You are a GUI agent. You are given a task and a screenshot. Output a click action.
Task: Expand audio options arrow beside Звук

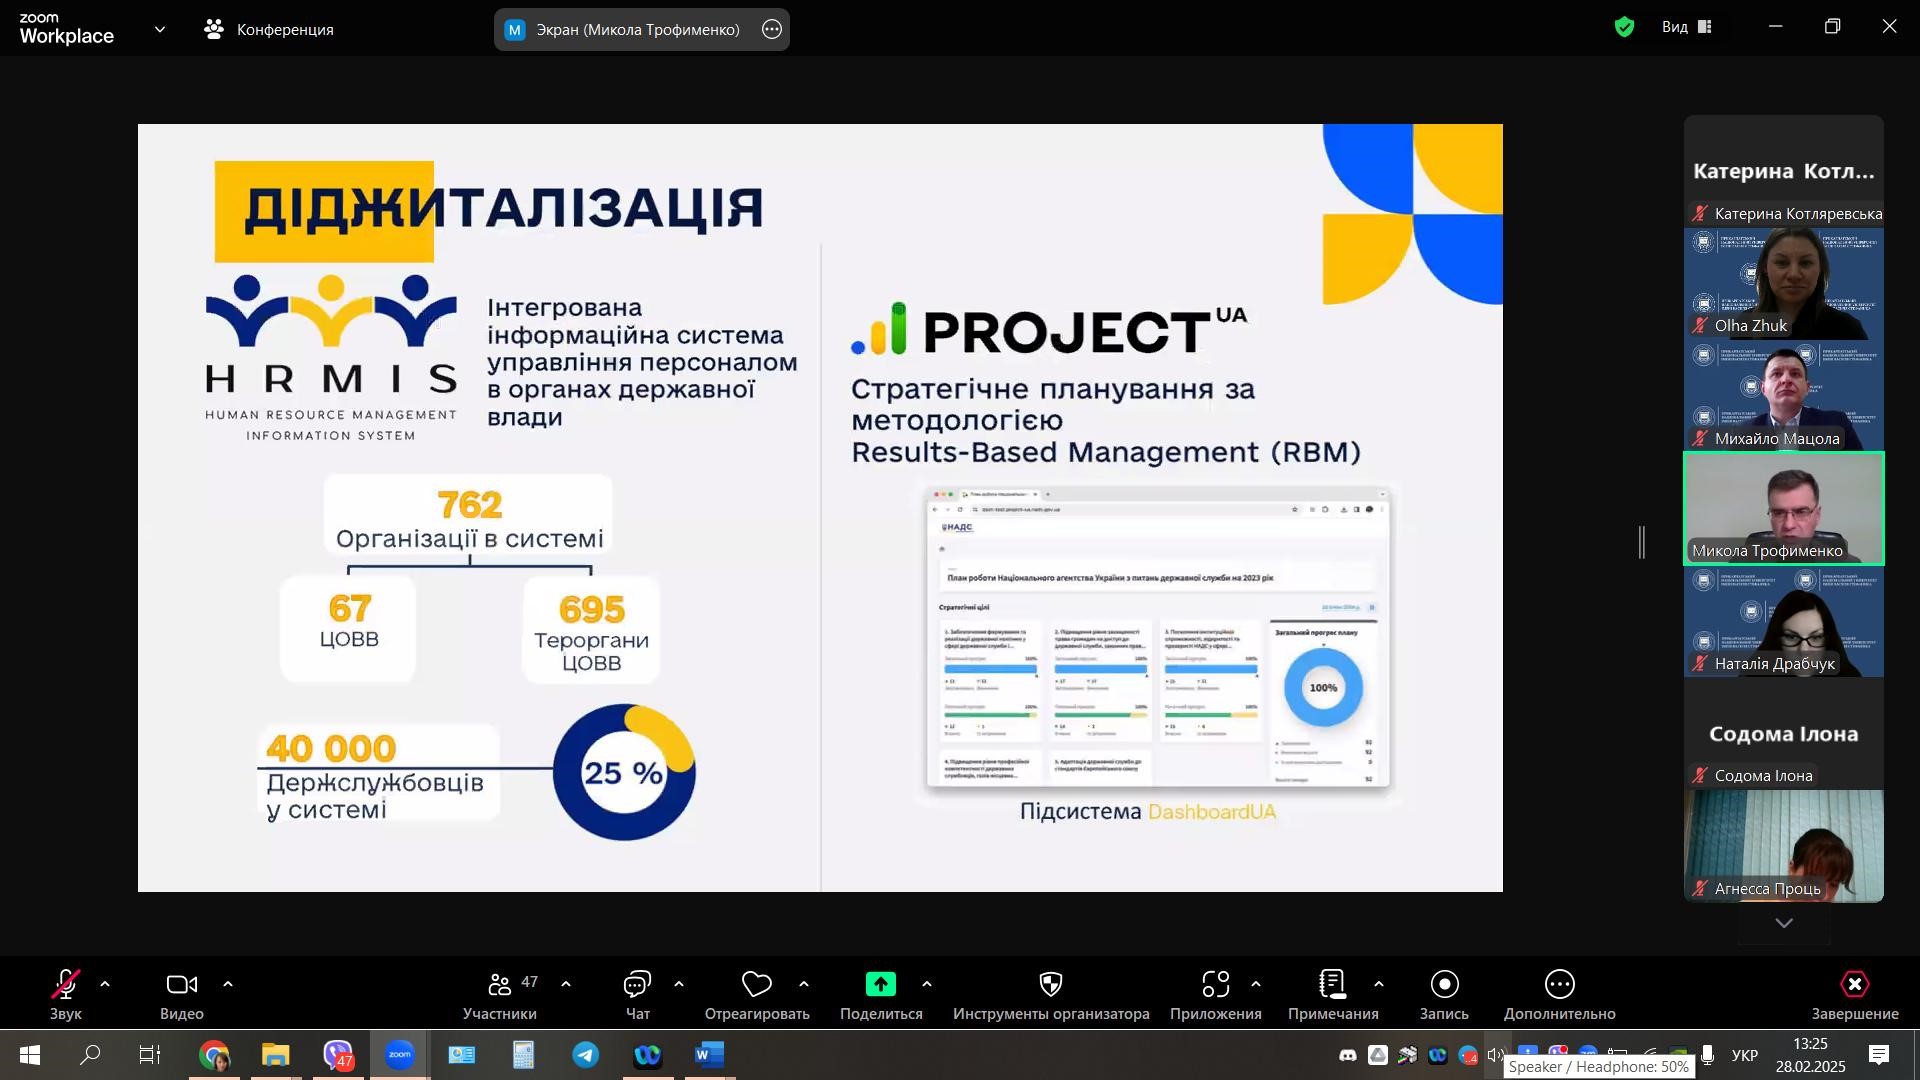pos(105,985)
